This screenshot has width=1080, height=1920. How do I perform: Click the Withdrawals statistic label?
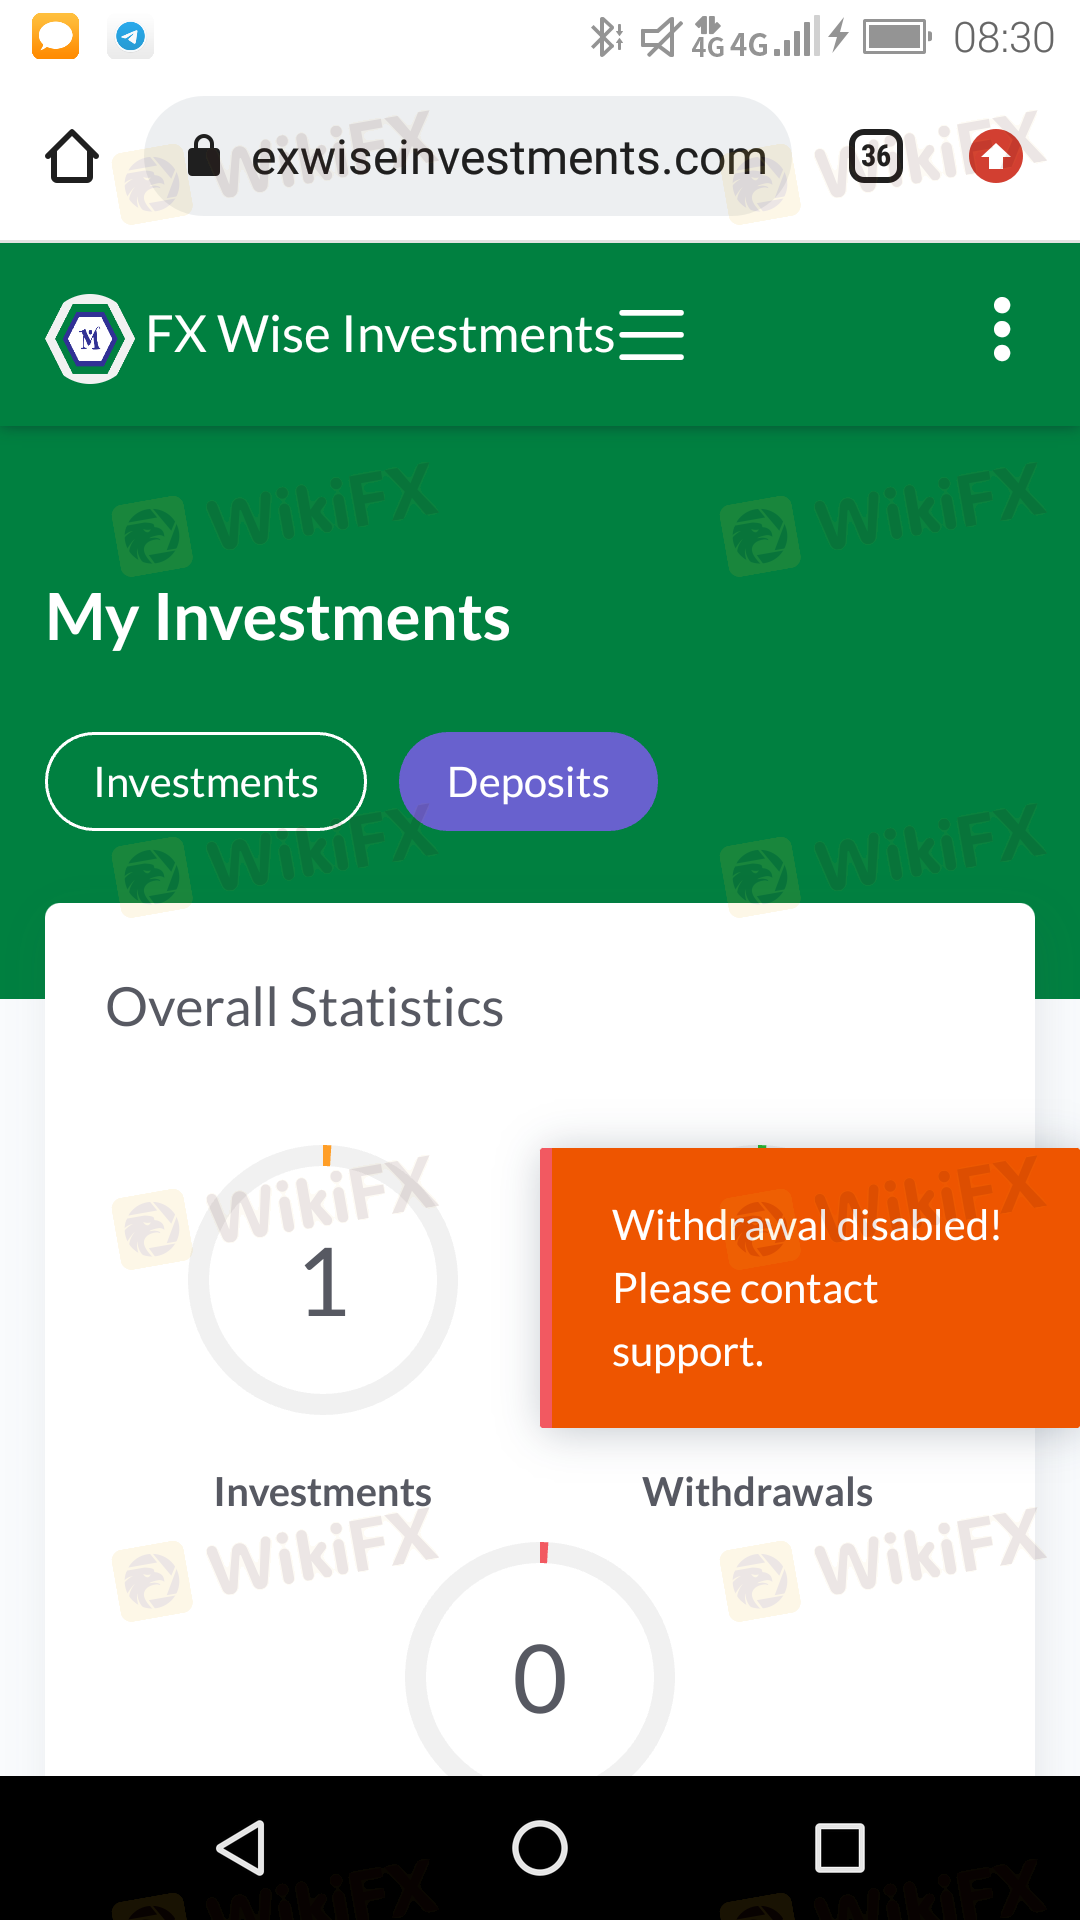(x=758, y=1492)
